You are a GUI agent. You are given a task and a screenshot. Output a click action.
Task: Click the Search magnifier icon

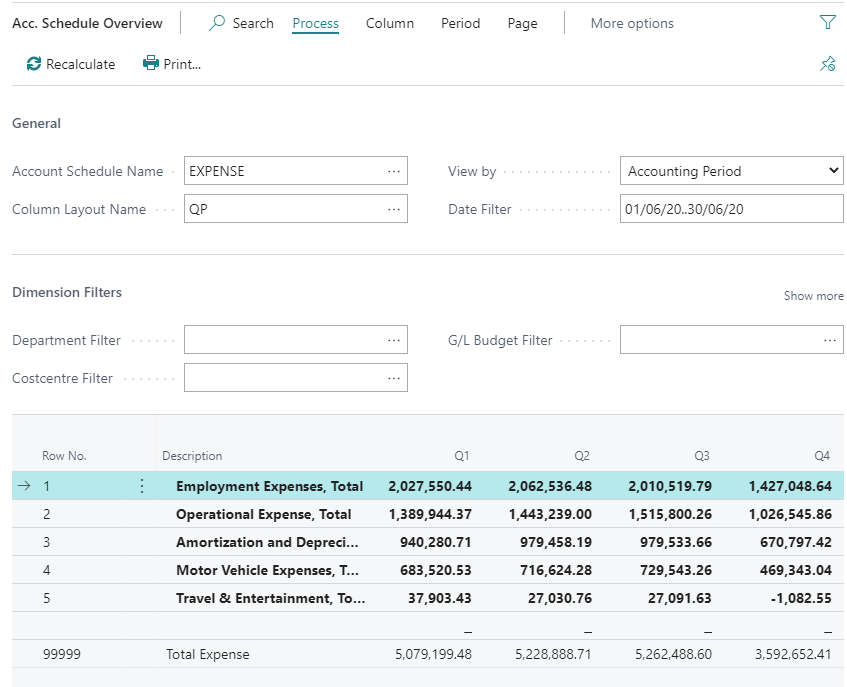[217, 23]
